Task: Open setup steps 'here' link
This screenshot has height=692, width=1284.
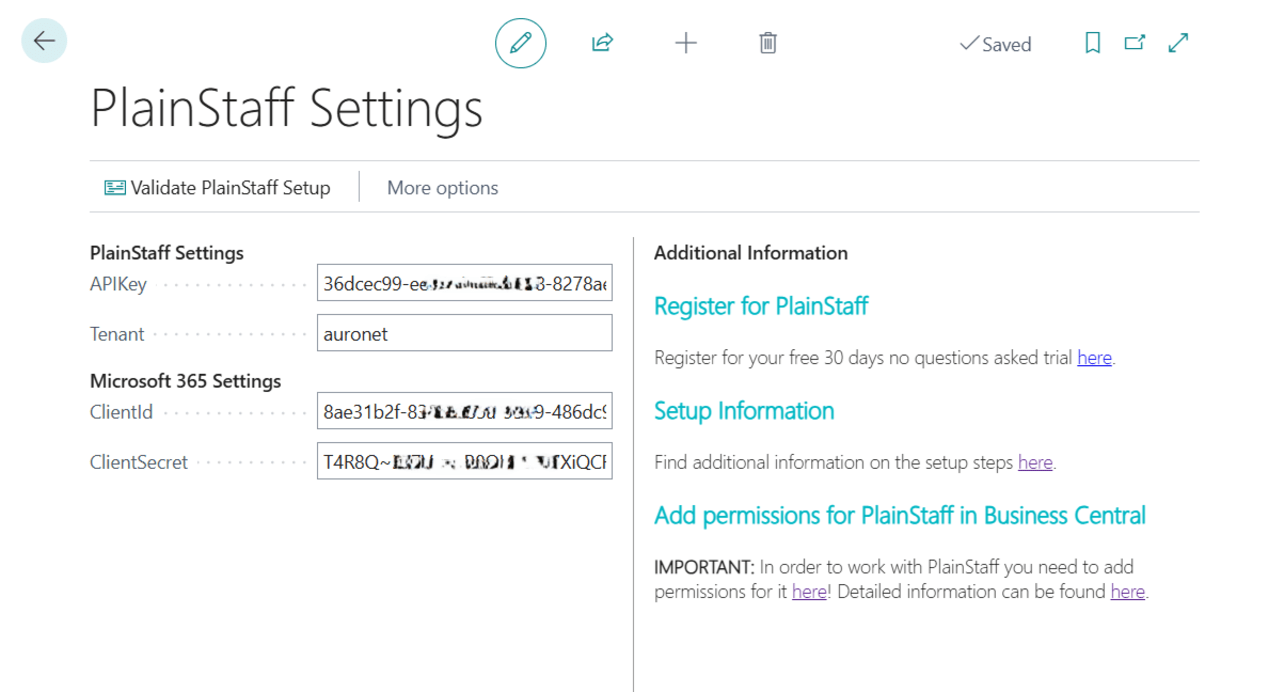Action: (x=1035, y=462)
